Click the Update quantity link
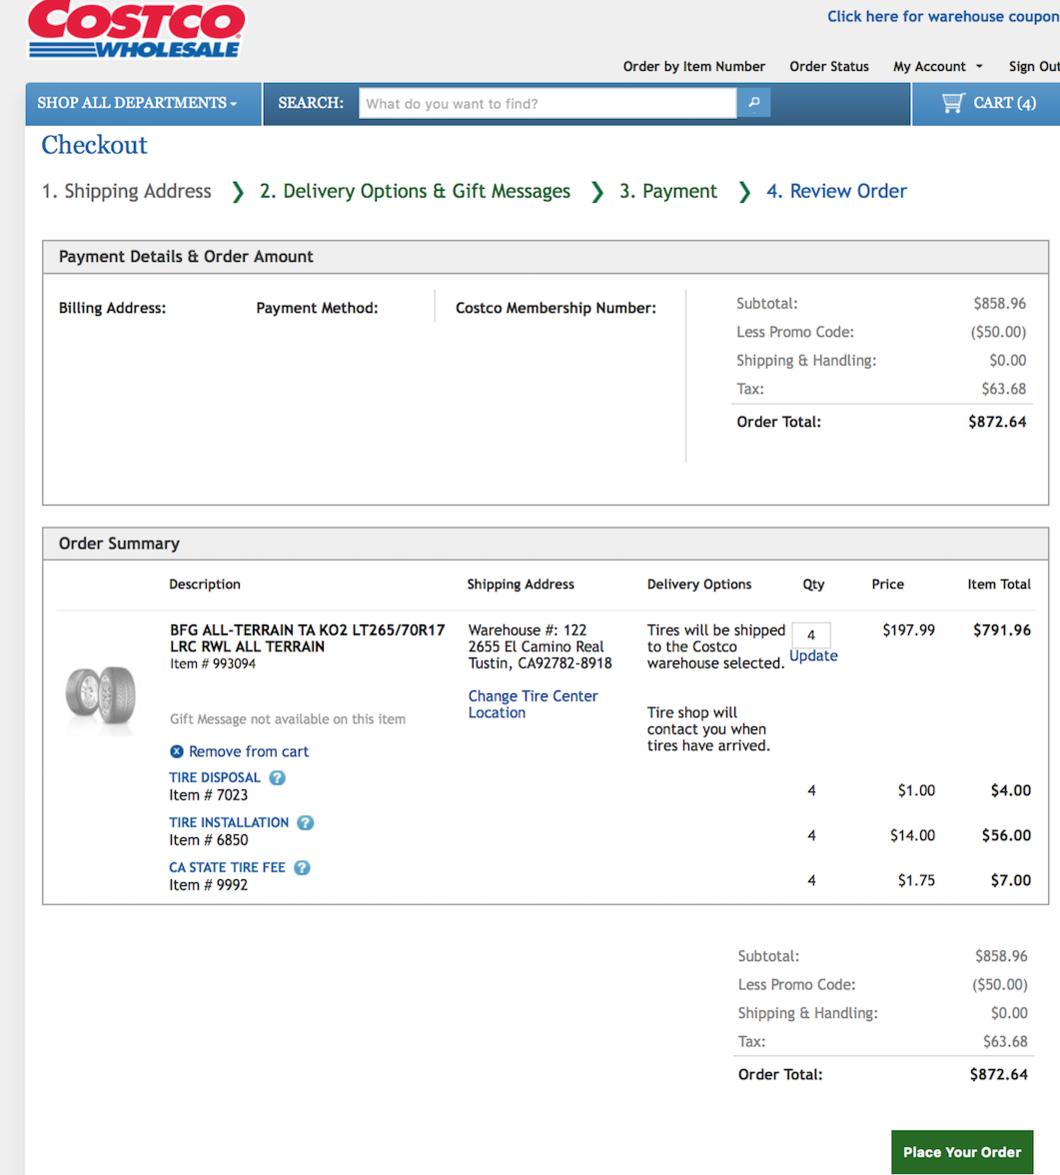Viewport: 1060px width, 1175px height. 814,656
